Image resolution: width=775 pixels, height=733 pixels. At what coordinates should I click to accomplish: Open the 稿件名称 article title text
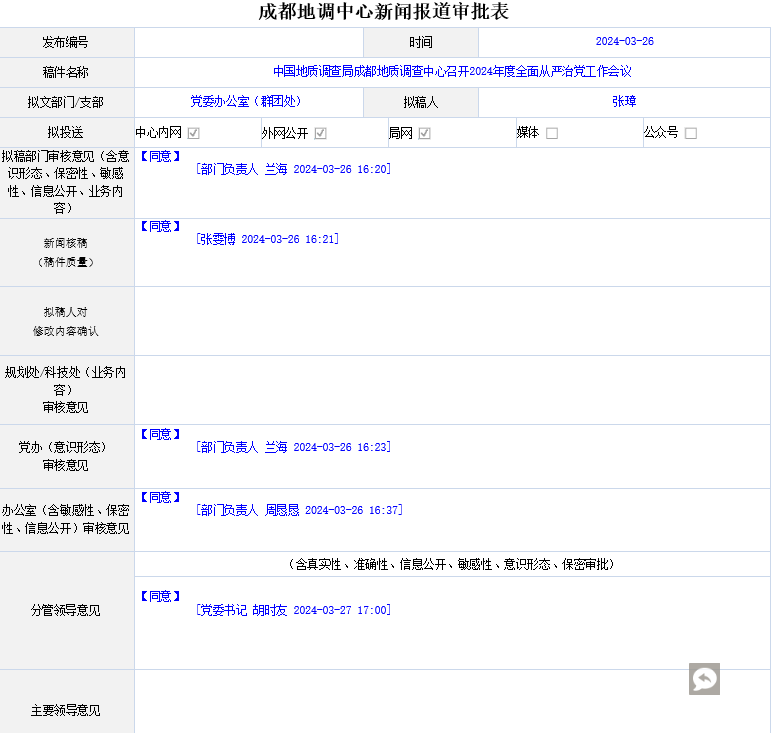[x=452, y=72]
